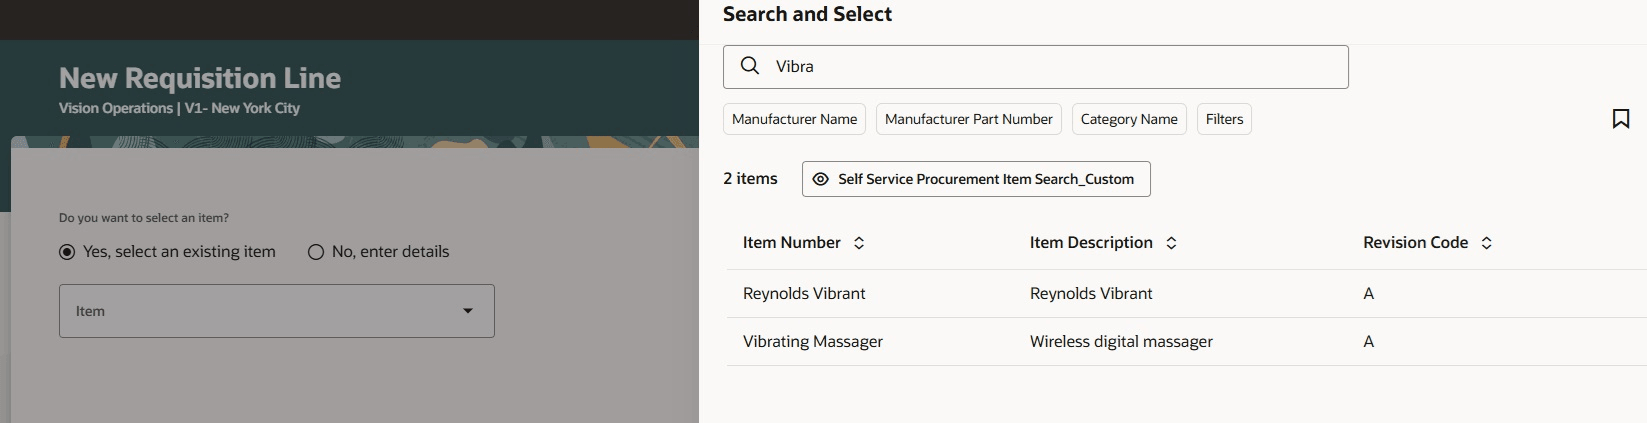Filter by Category Name chip
The height and width of the screenshot is (423, 1647).
(x=1129, y=119)
